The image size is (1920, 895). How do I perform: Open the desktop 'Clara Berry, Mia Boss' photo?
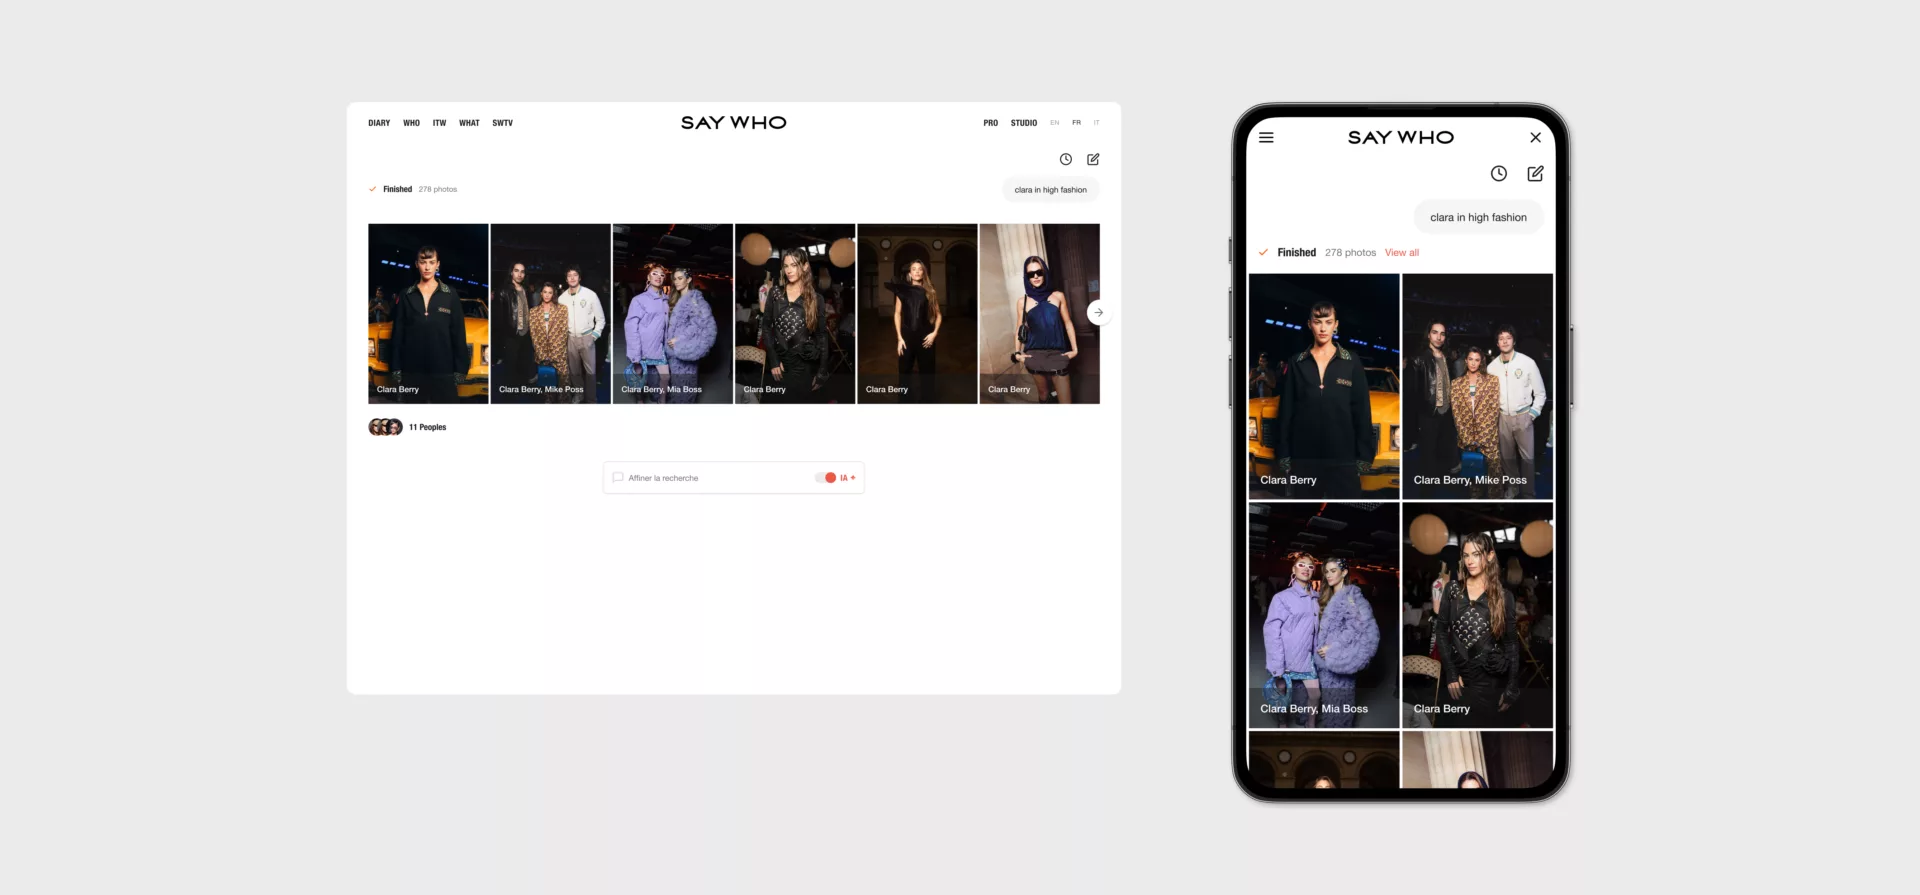672,314
